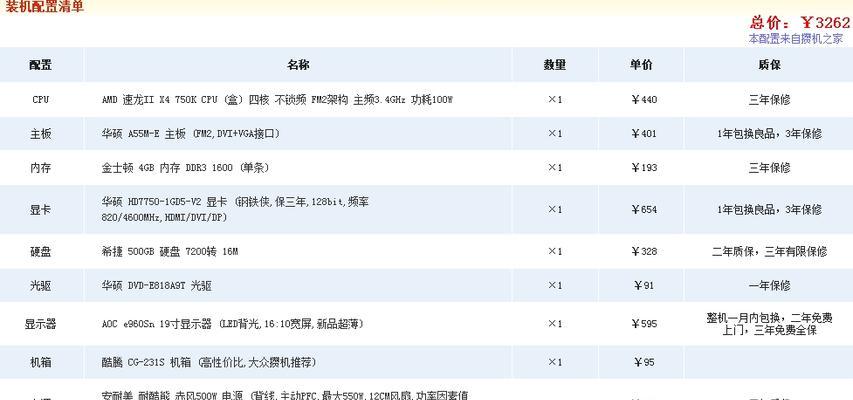Click the ¥328 price
Image resolution: width=853 pixels, height=400 pixels.
point(644,251)
